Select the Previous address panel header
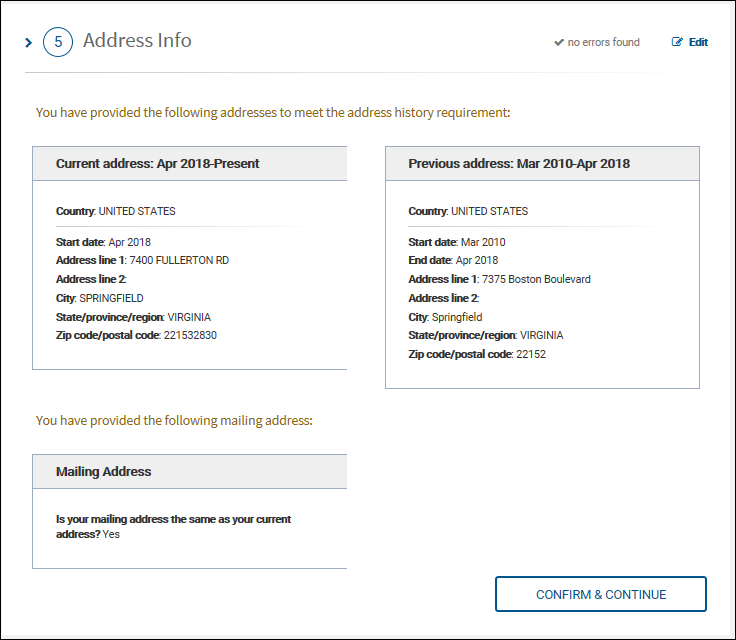This screenshot has width=736, height=640. (x=519, y=163)
